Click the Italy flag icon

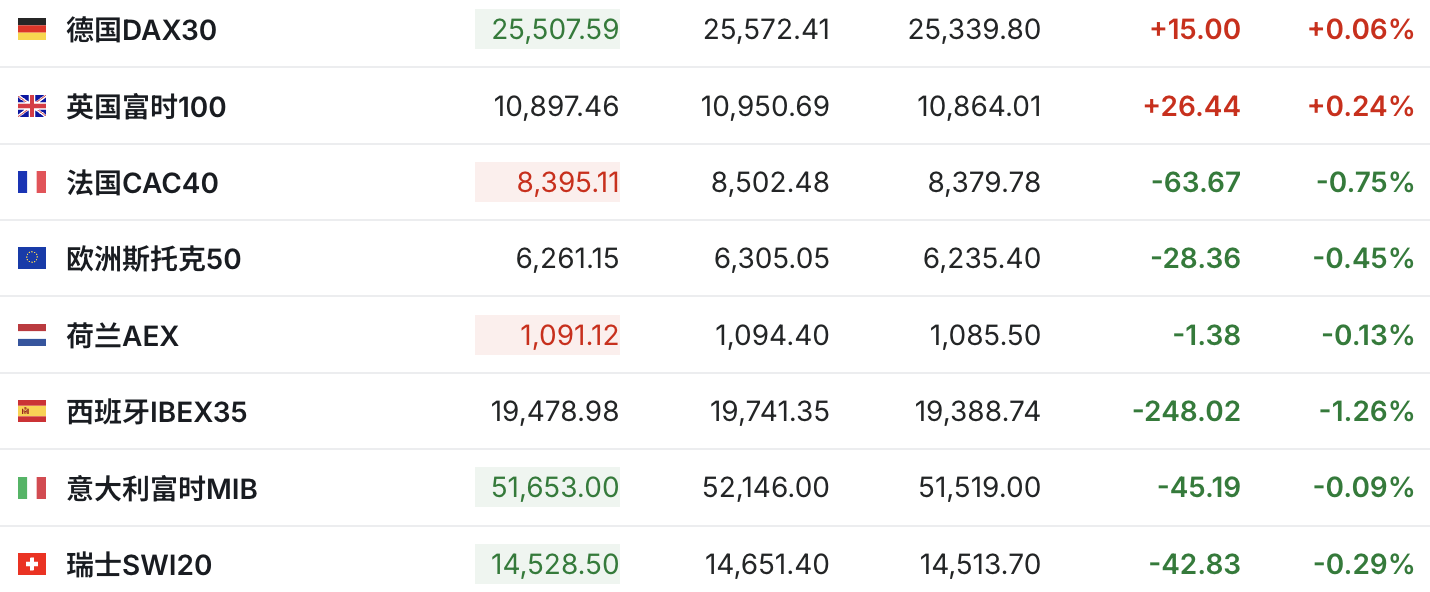point(32,488)
